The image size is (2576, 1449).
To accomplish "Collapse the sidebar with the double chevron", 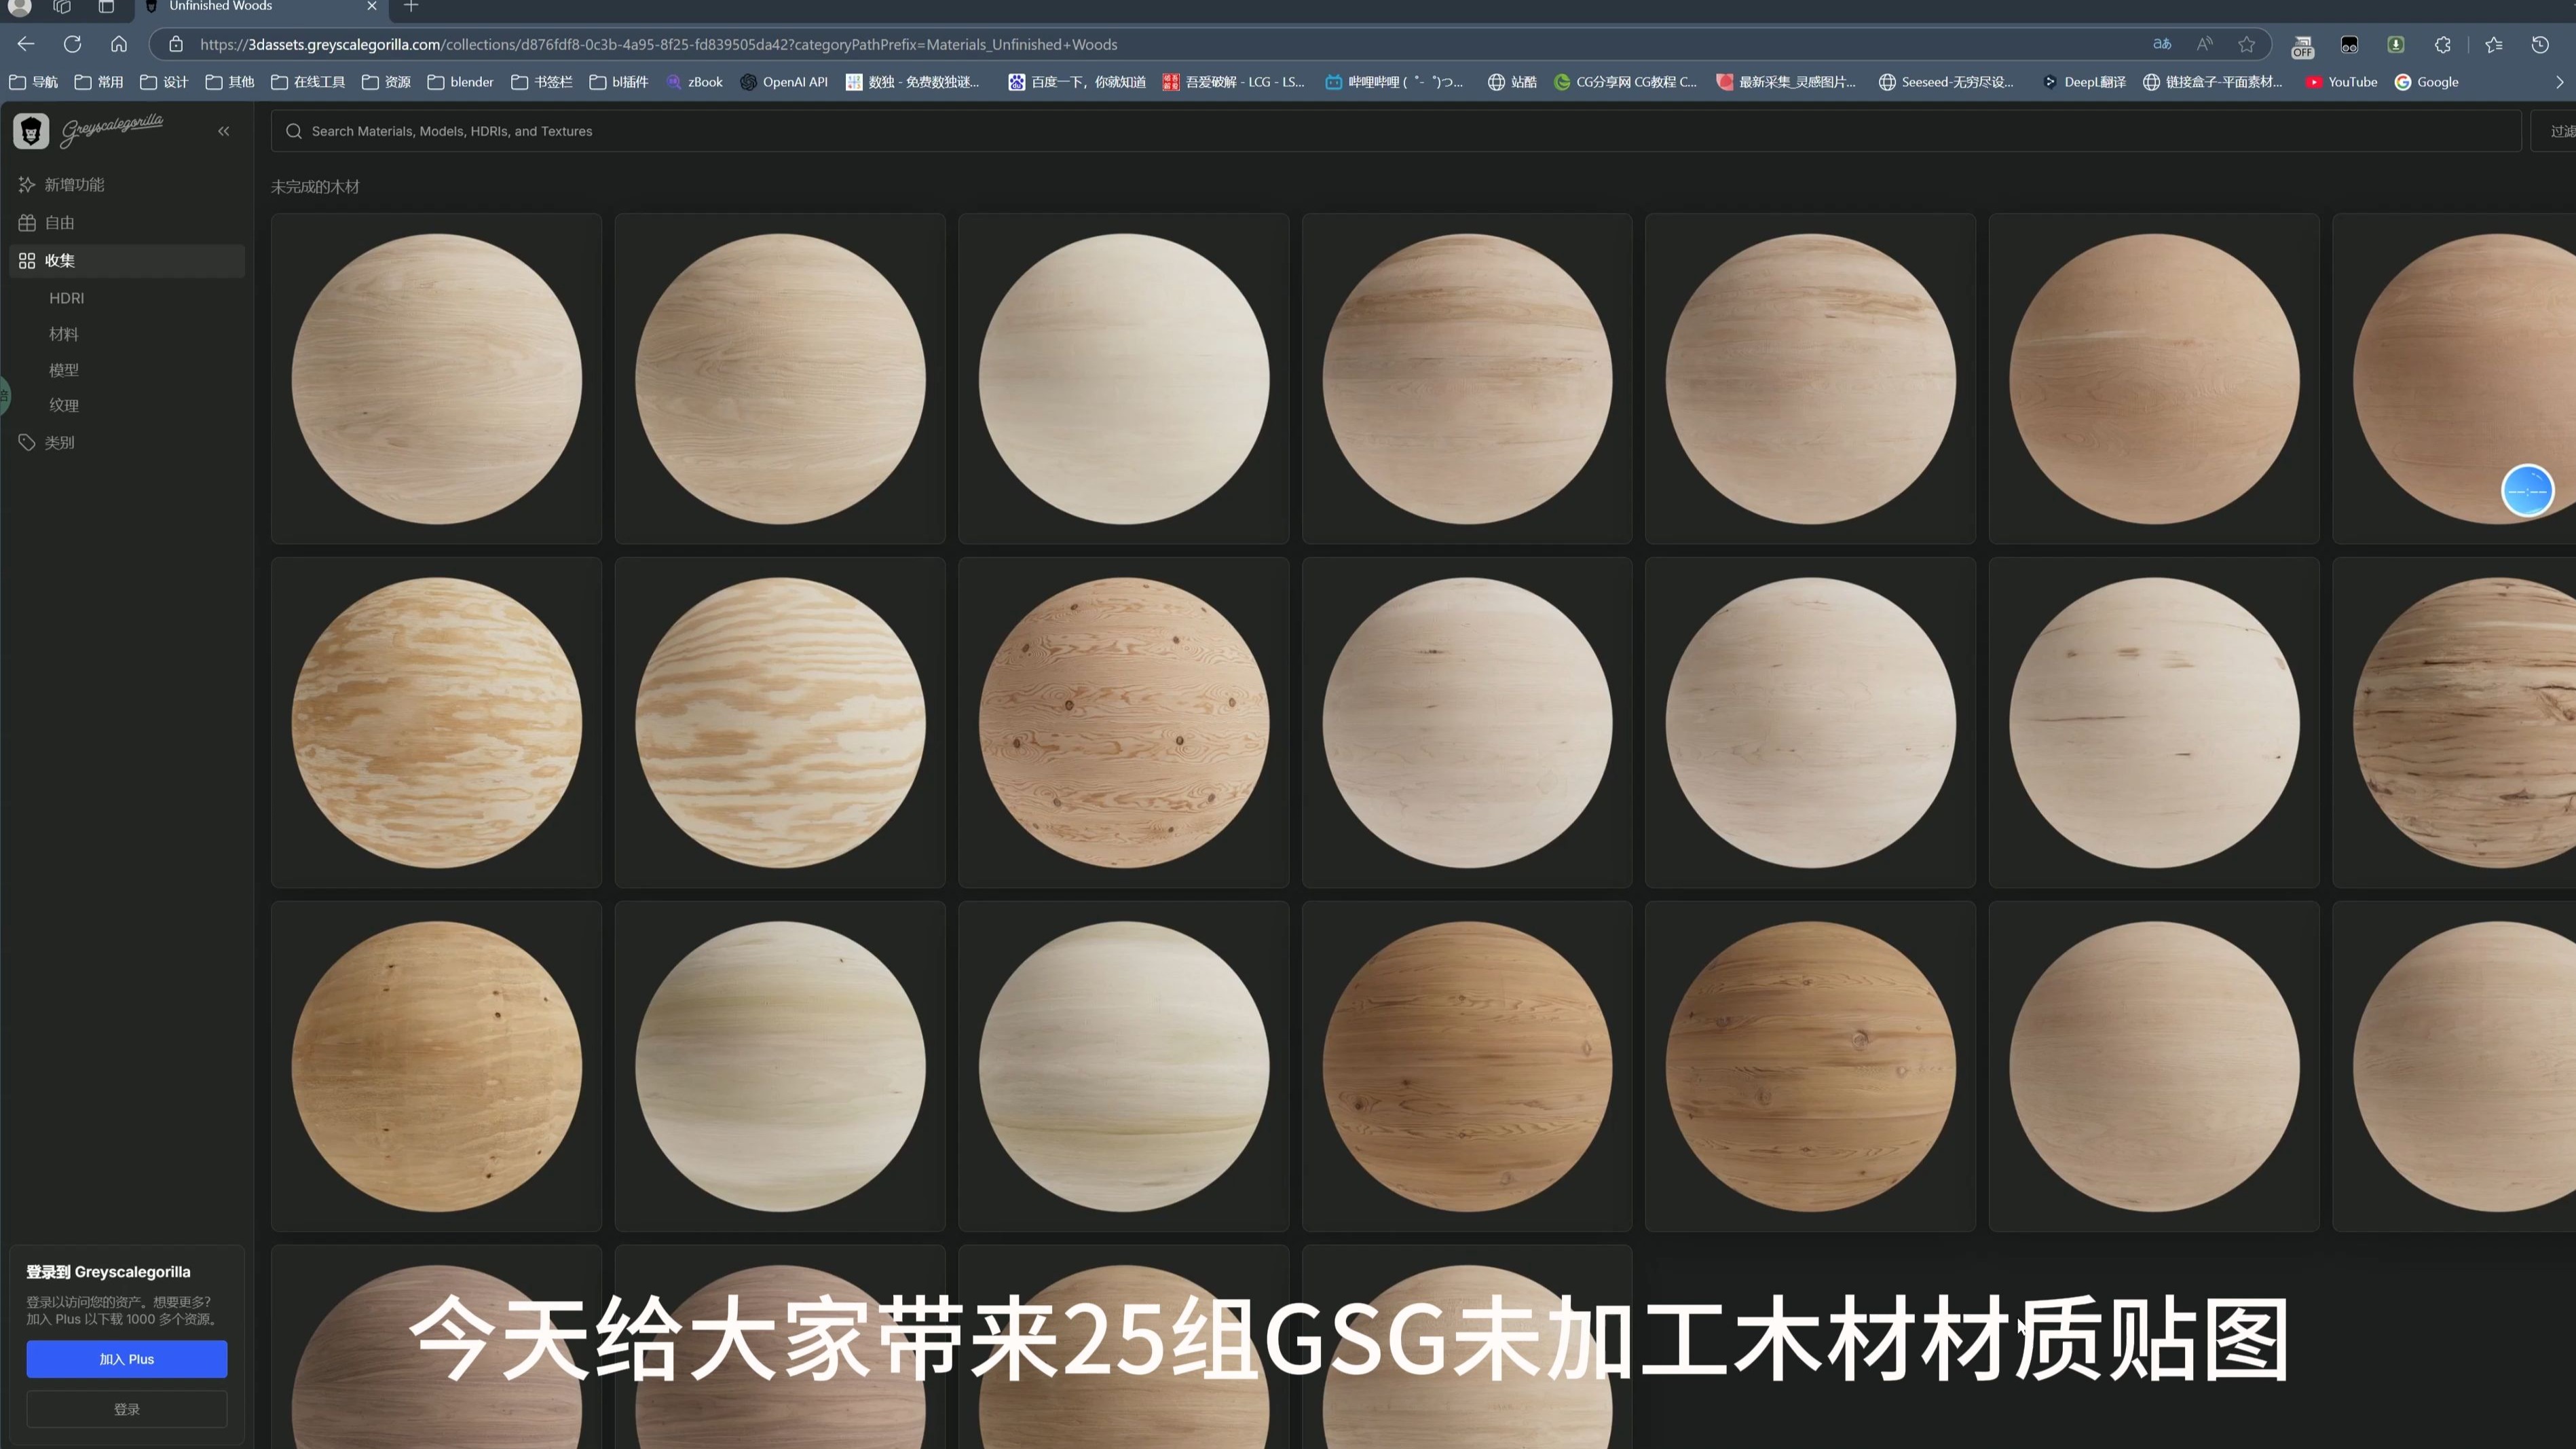I will [x=223, y=130].
